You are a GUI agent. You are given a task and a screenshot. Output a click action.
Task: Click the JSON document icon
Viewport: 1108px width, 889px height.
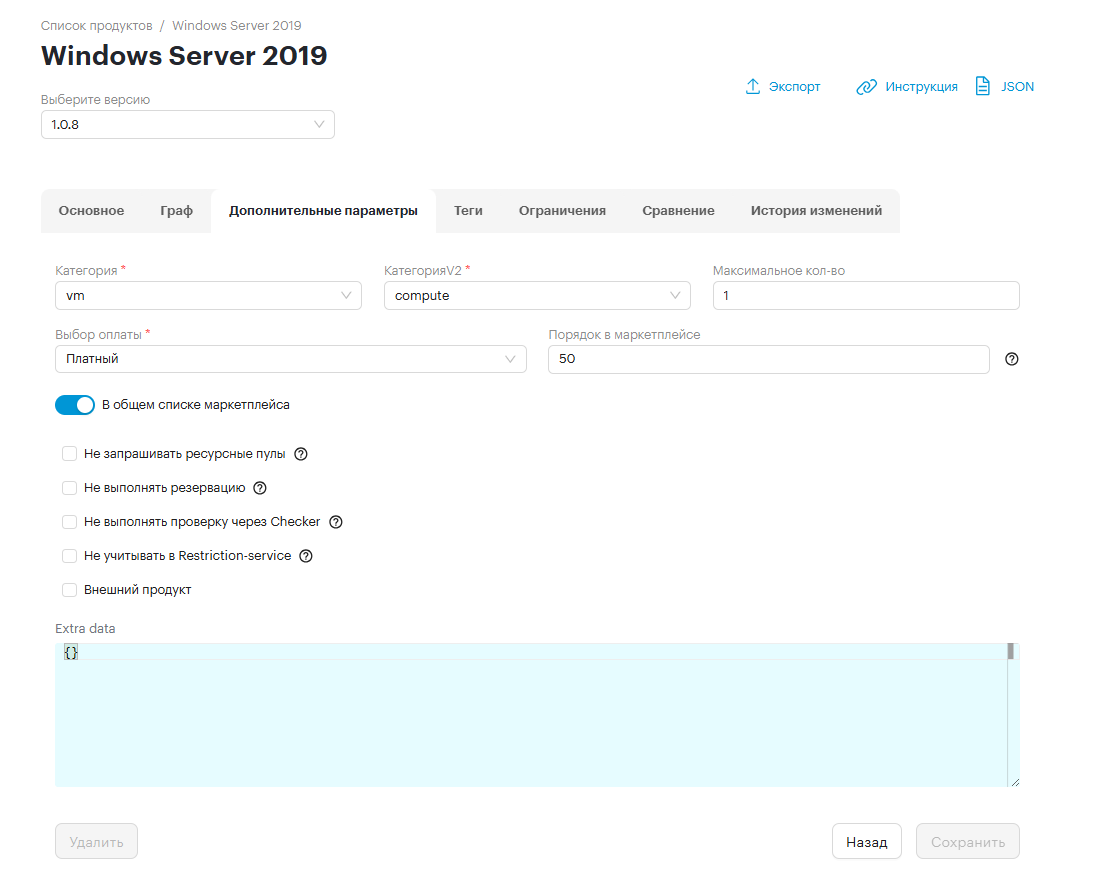pyautogui.click(x=982, y=86)
